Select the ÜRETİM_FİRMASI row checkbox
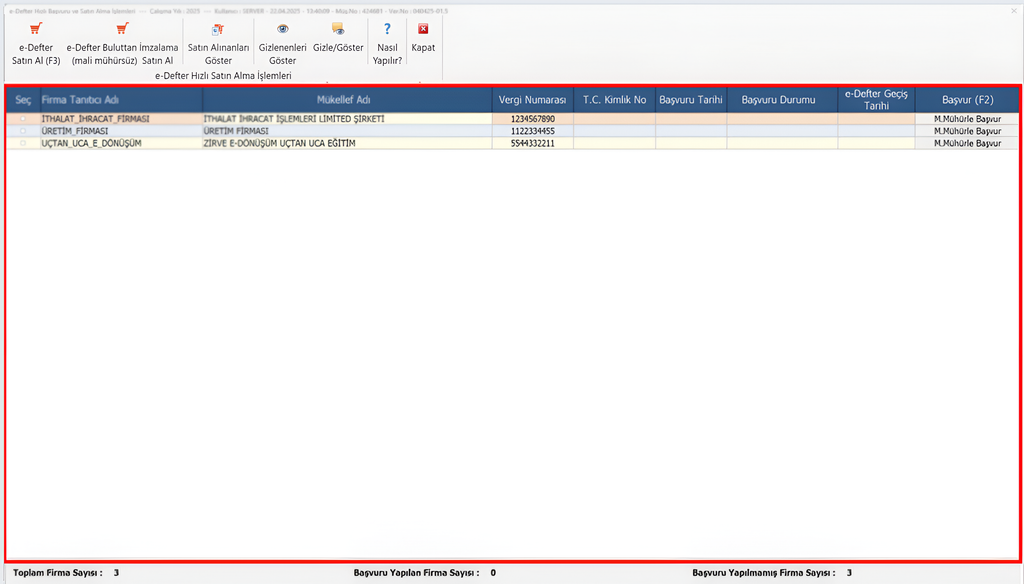The height and width of the screenshot is (584, 1024). (x=23, y=131)
